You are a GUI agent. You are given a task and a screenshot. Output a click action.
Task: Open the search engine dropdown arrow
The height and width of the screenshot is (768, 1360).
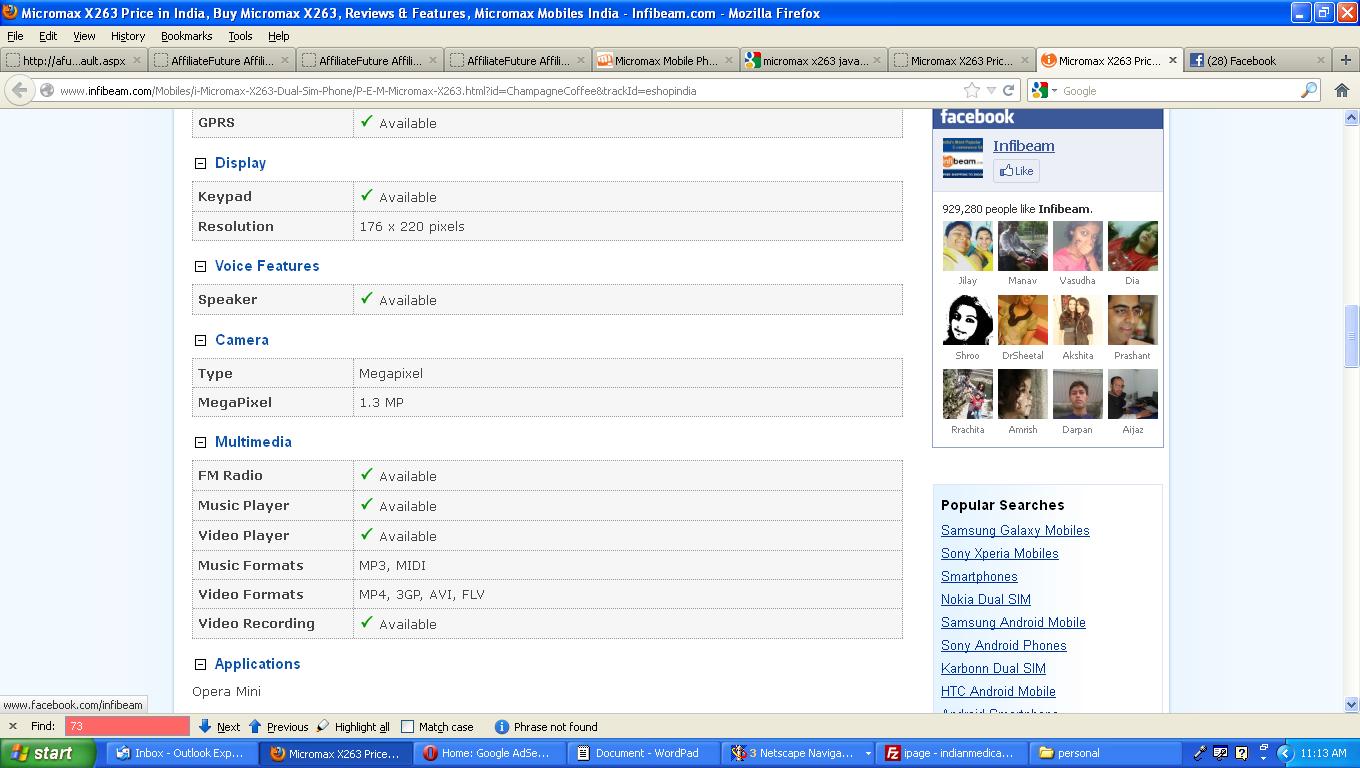(1054, 91)
